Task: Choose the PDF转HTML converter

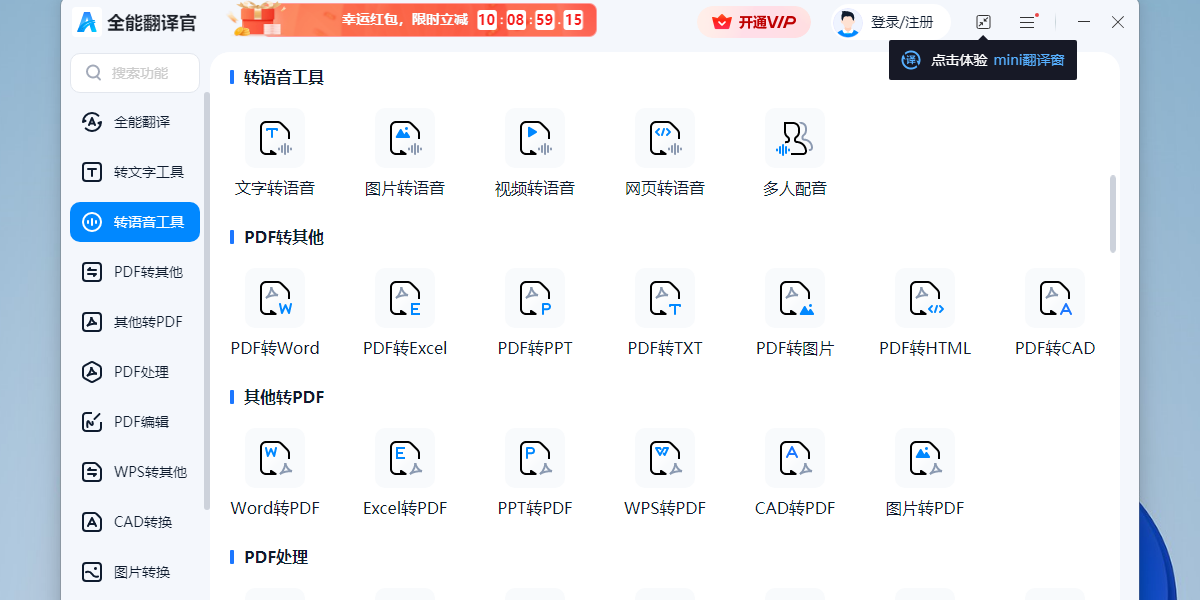Action: [x=925, y=313]
